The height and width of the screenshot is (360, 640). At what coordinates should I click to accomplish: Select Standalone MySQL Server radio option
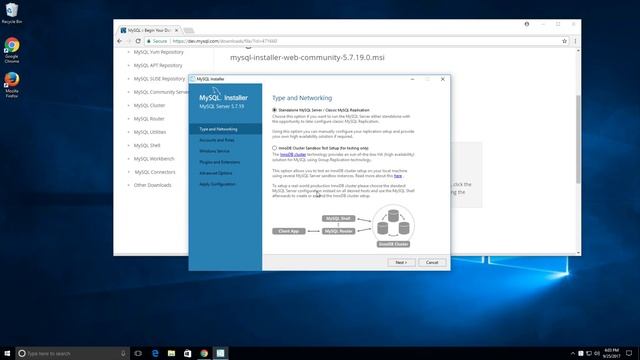pos(274,110)
